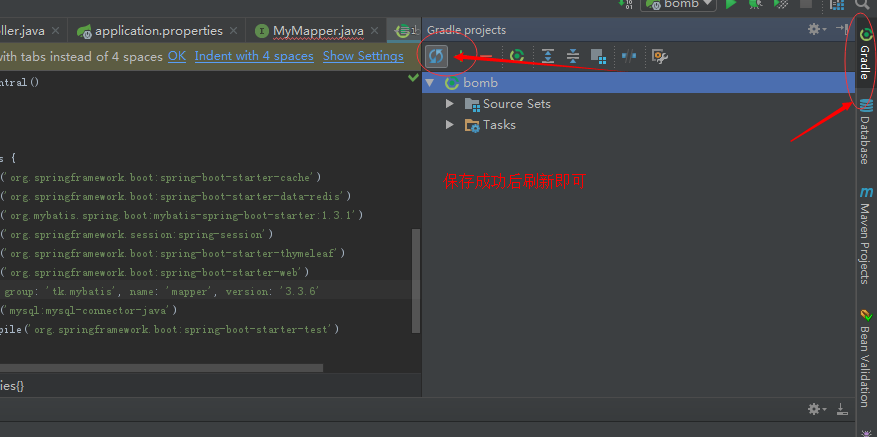Click the spring-boot-starter-web dependency line
877x437 pixels.
tap(154, 272)
